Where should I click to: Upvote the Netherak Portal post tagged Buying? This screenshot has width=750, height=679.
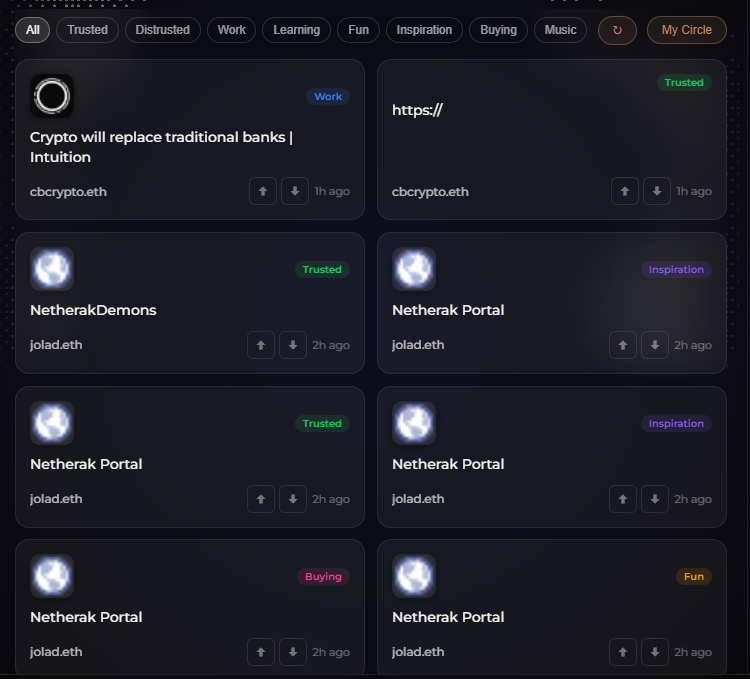(x=261, y=652)
